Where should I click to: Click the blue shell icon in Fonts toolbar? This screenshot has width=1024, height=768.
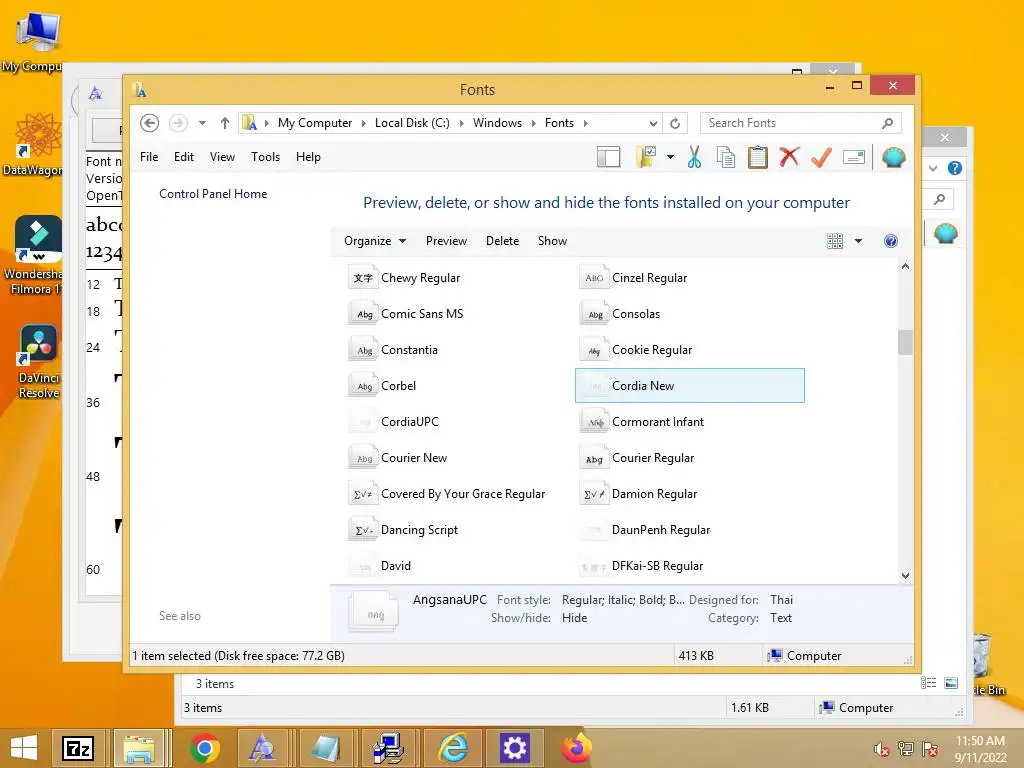893,157
